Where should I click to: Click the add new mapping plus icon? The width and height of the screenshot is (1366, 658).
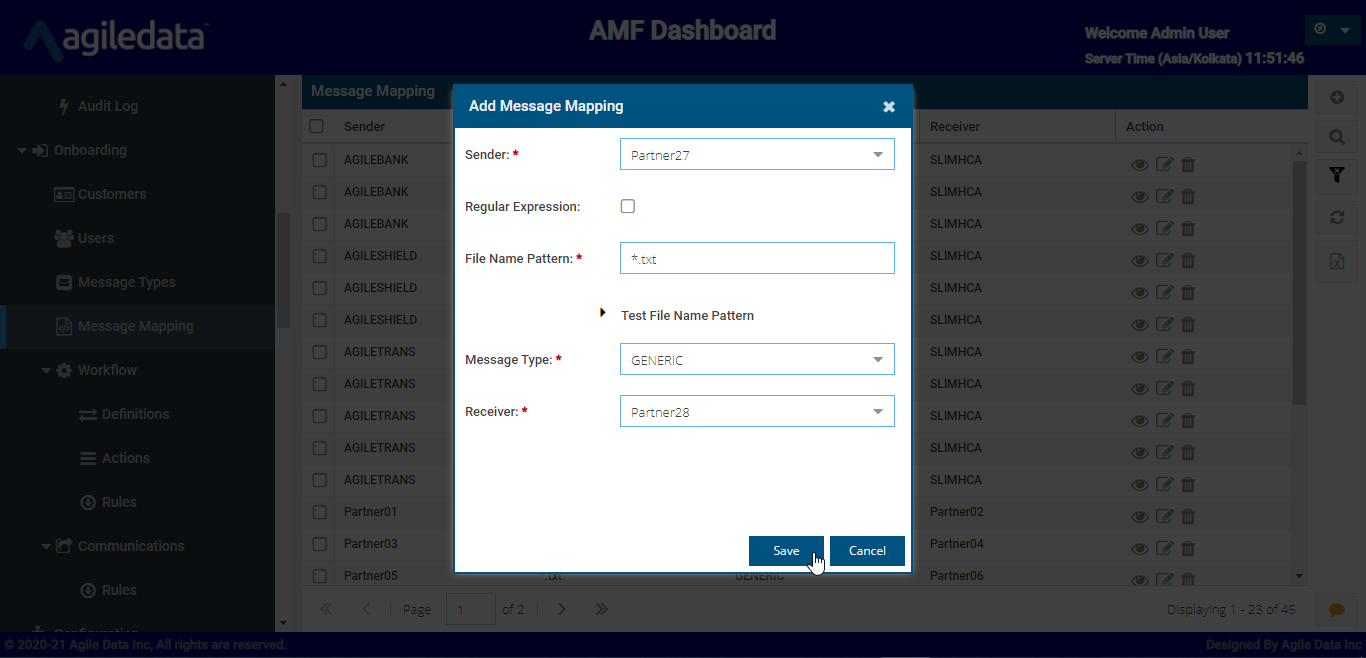[x=1336, y=98]
